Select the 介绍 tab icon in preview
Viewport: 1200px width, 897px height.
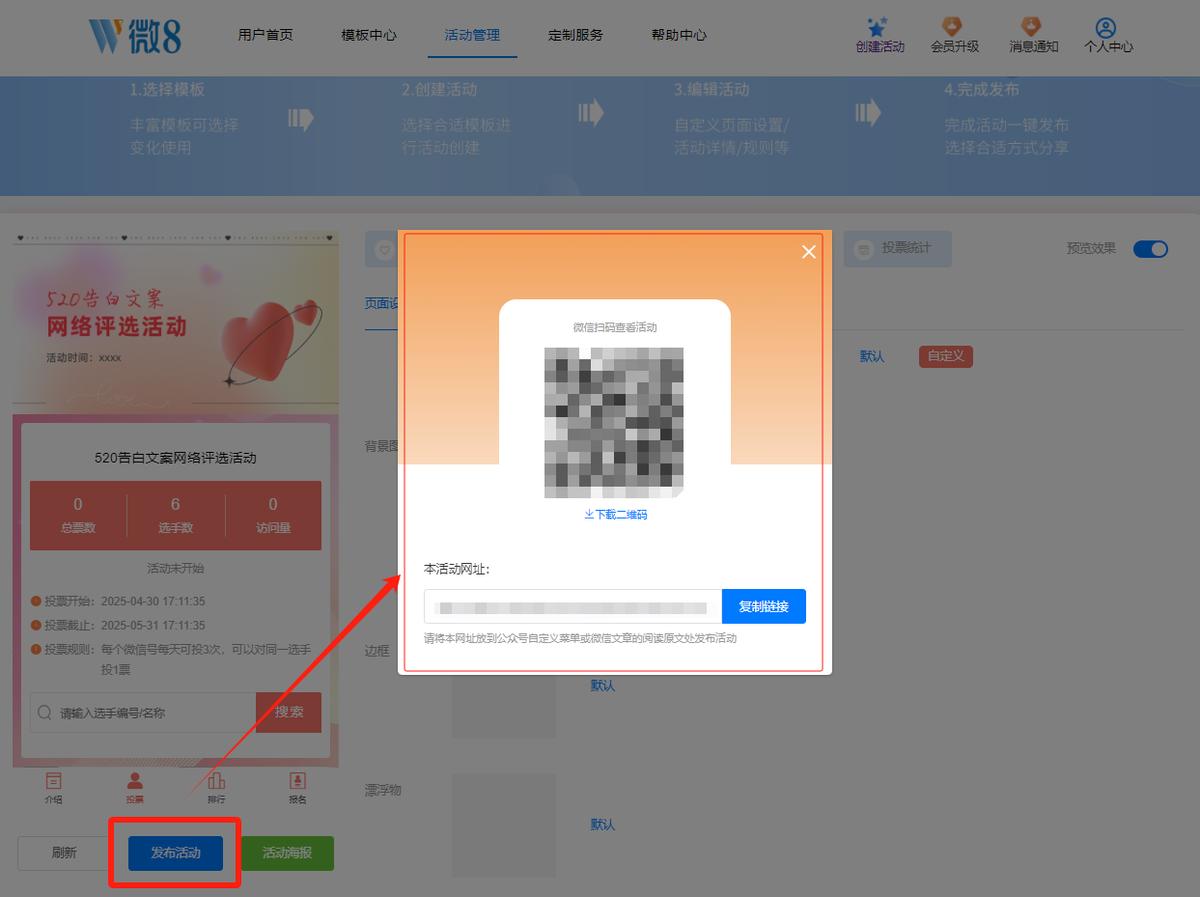53,781
